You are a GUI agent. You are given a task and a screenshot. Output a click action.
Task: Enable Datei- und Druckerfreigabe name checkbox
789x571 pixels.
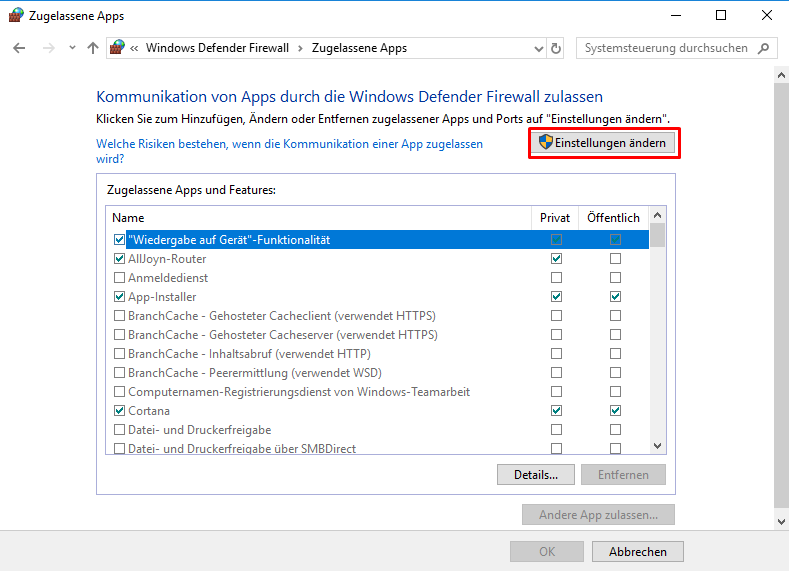pyautogui.click(x=119, y=430)
